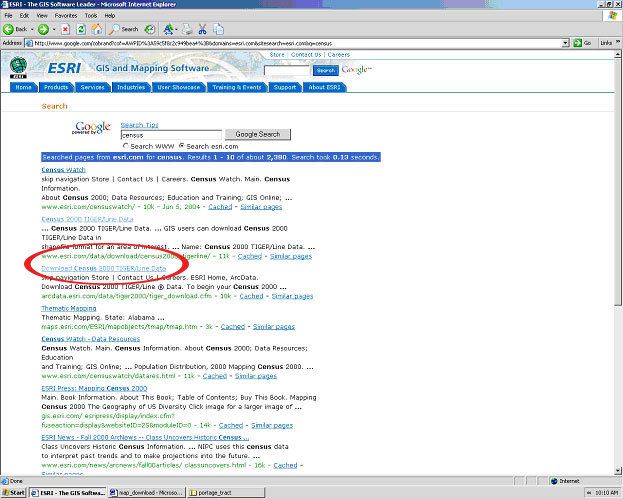Switch to the User Showcase tab
Viewport: 623px width, 499px height.
coord(179,87)
